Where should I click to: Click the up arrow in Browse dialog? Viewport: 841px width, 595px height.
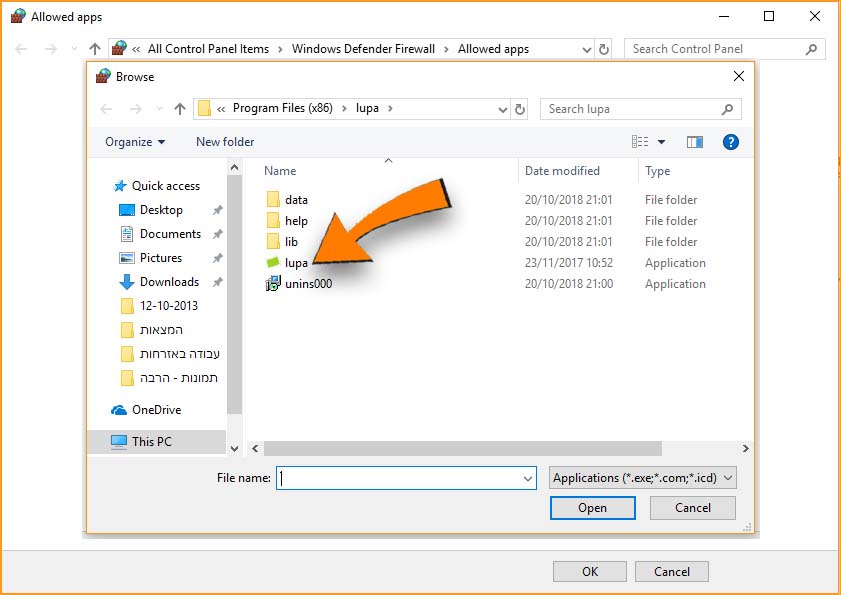pos(180,109)
